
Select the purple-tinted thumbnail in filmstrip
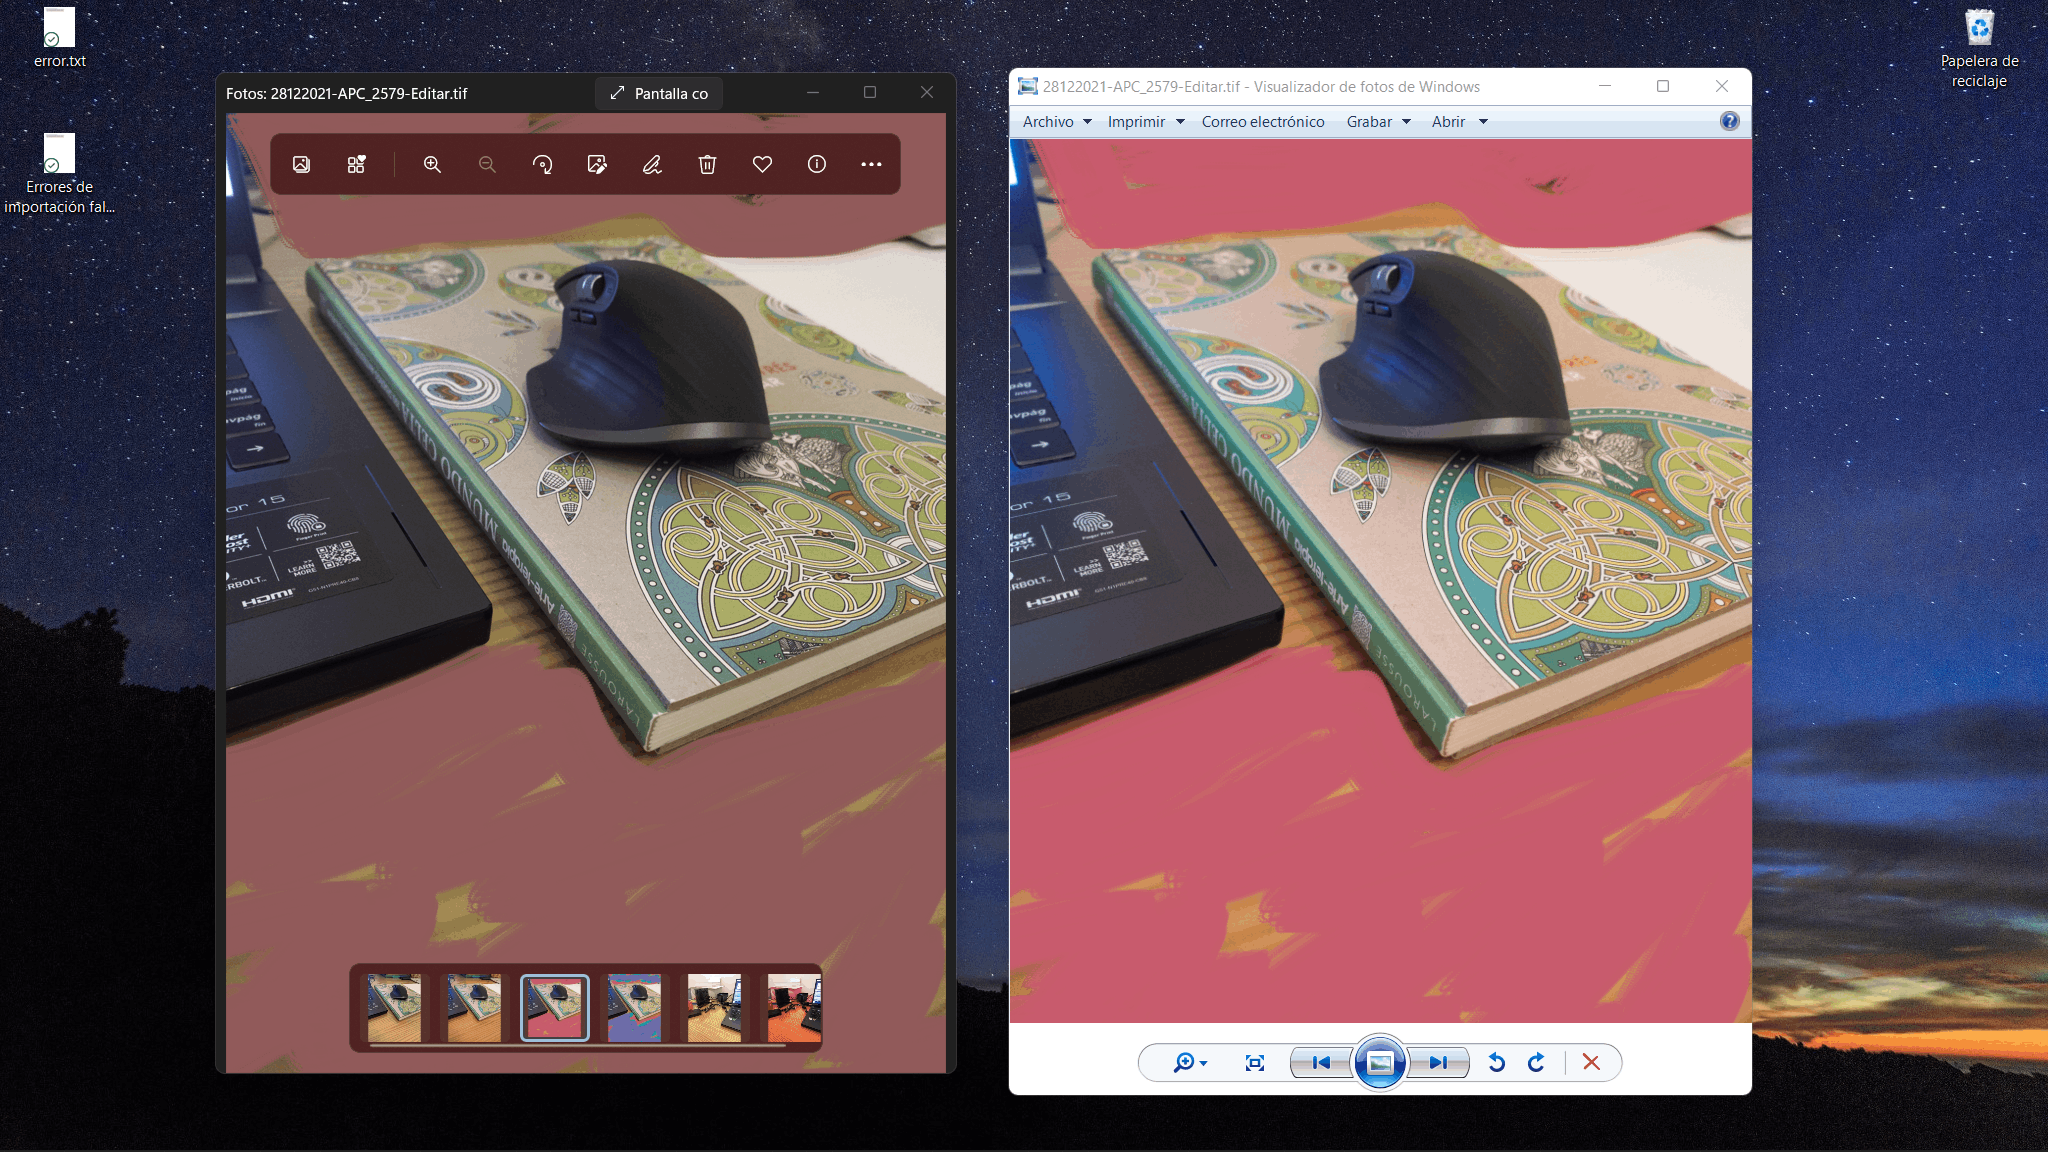pos(634,1008)
